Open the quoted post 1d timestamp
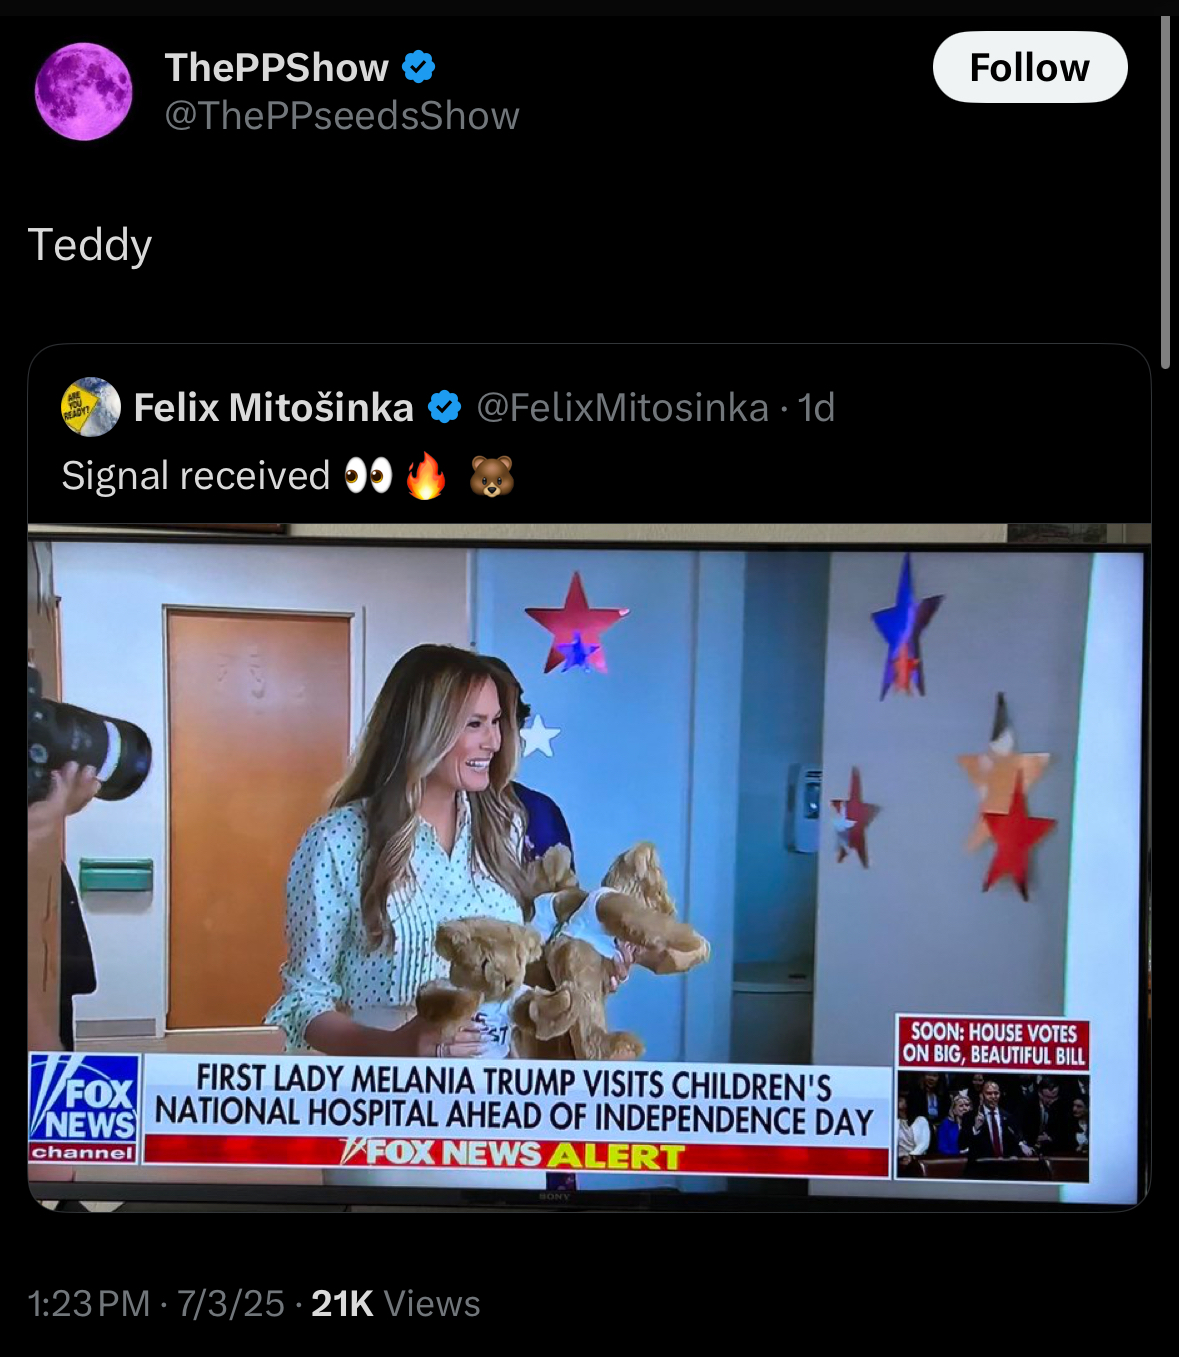 (816, 407)
